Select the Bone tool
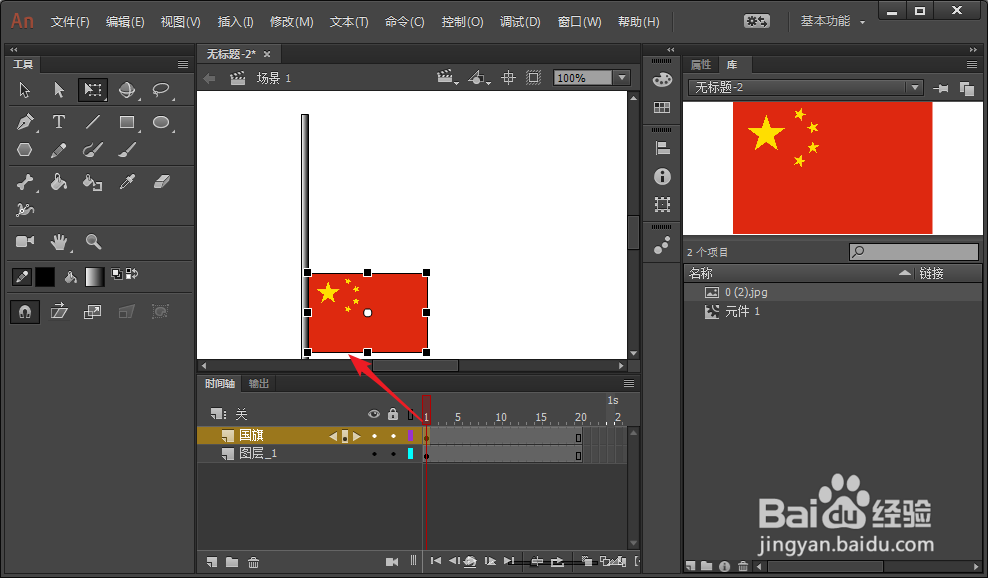 [25, 182]
